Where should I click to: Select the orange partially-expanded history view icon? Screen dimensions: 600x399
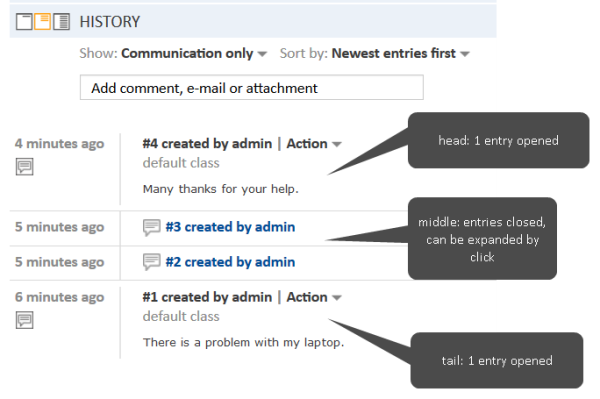tap(42, 21)
